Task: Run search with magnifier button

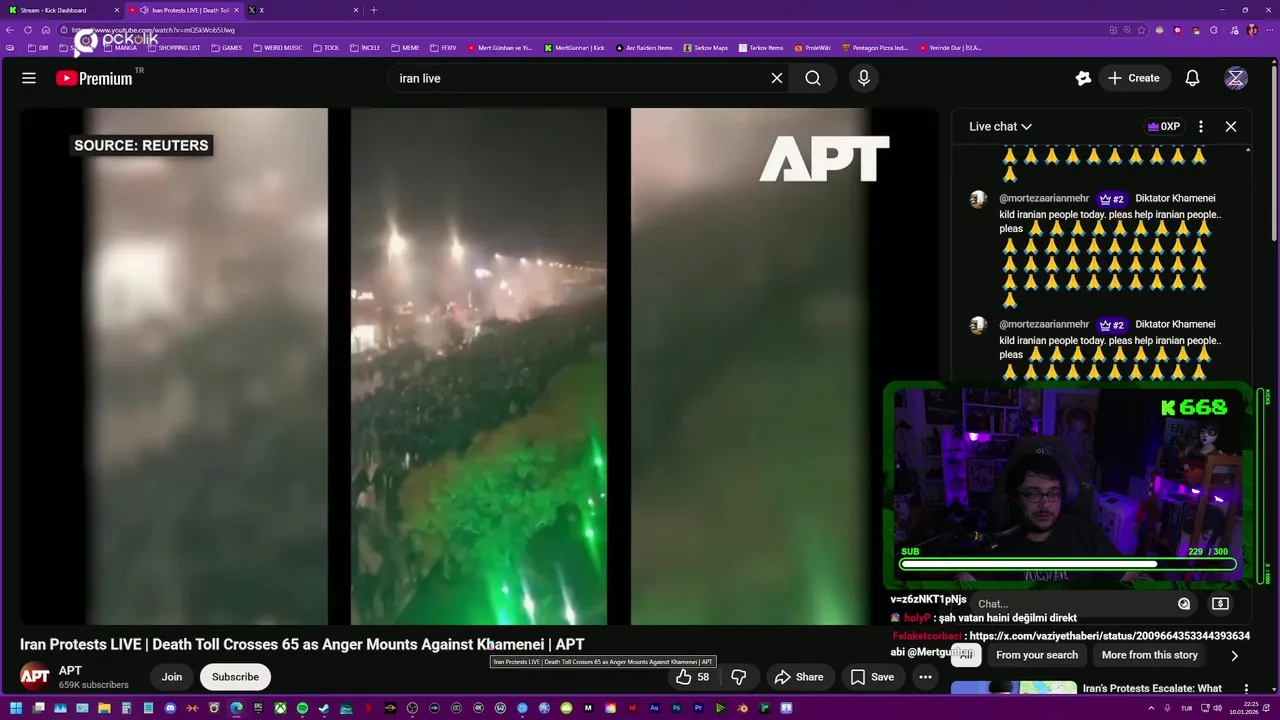Action: (813, 78)
